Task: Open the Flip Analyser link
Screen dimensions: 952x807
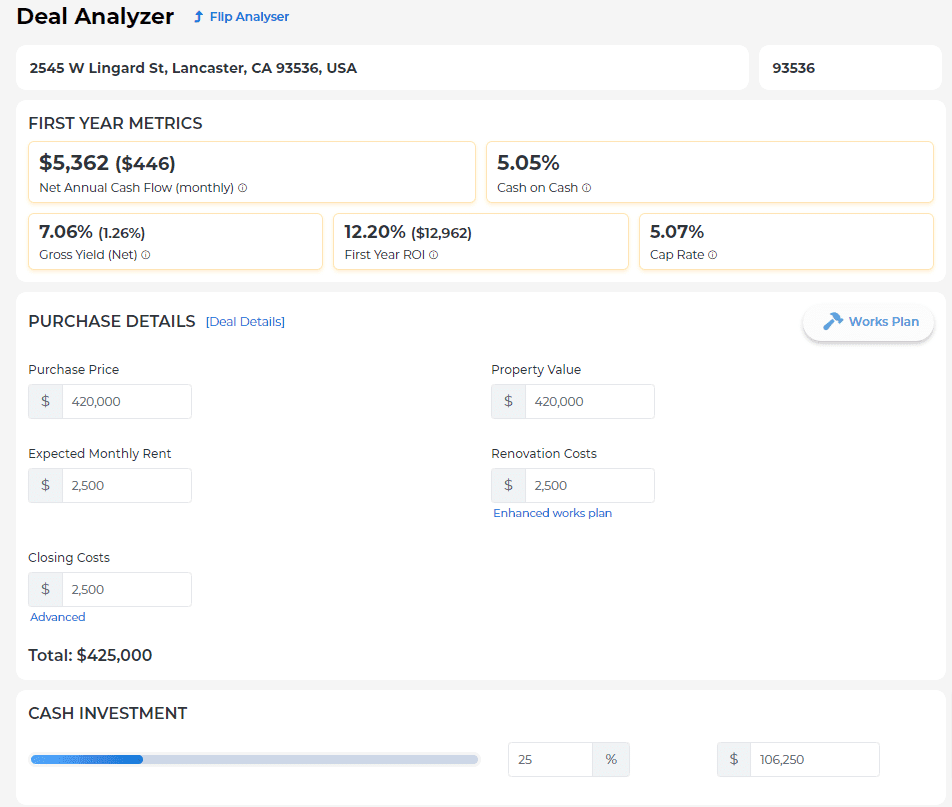Action: [x=241, y=17]
